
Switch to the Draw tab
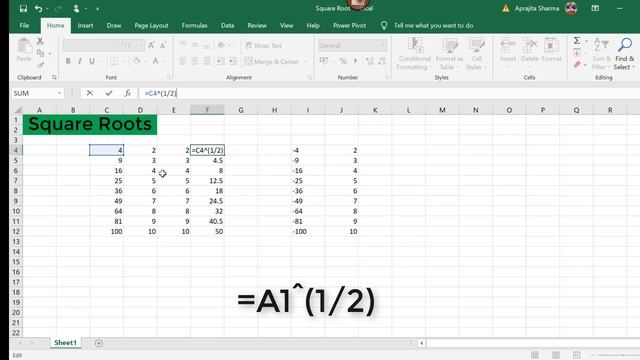(x=114, y=25)
